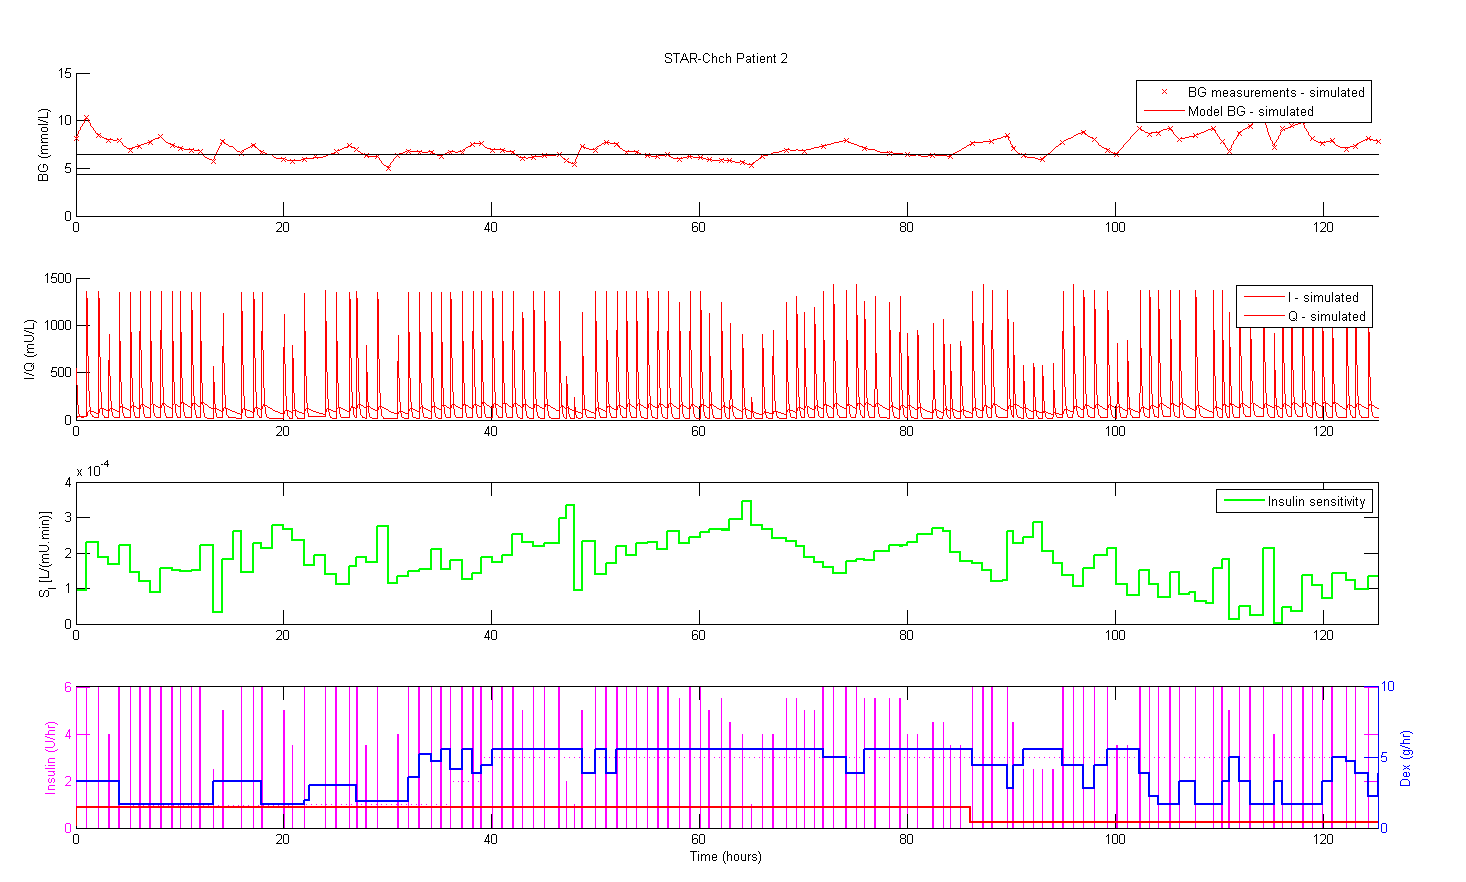Click the plot title "STAR-Chch Patient 2"
The width and height of the screenshot is (1466, 882).
(725, 59)
